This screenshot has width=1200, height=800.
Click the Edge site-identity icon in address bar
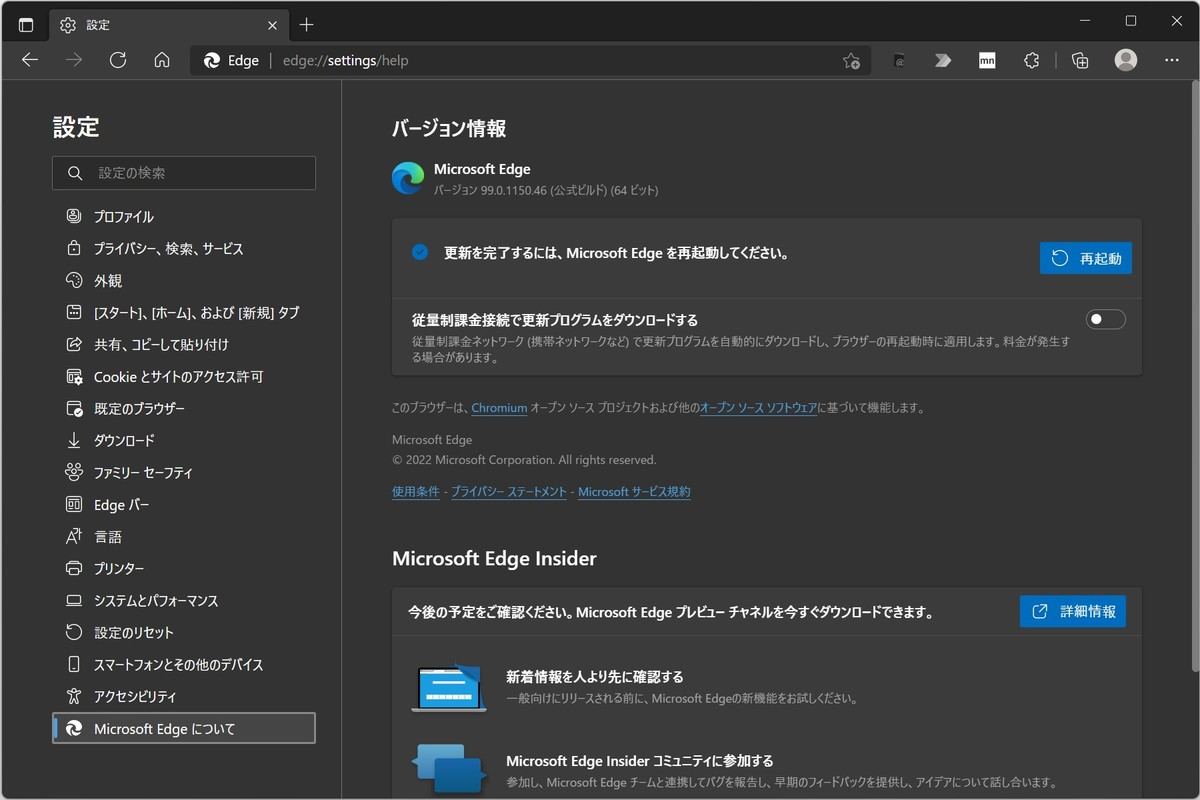[211, 60]
